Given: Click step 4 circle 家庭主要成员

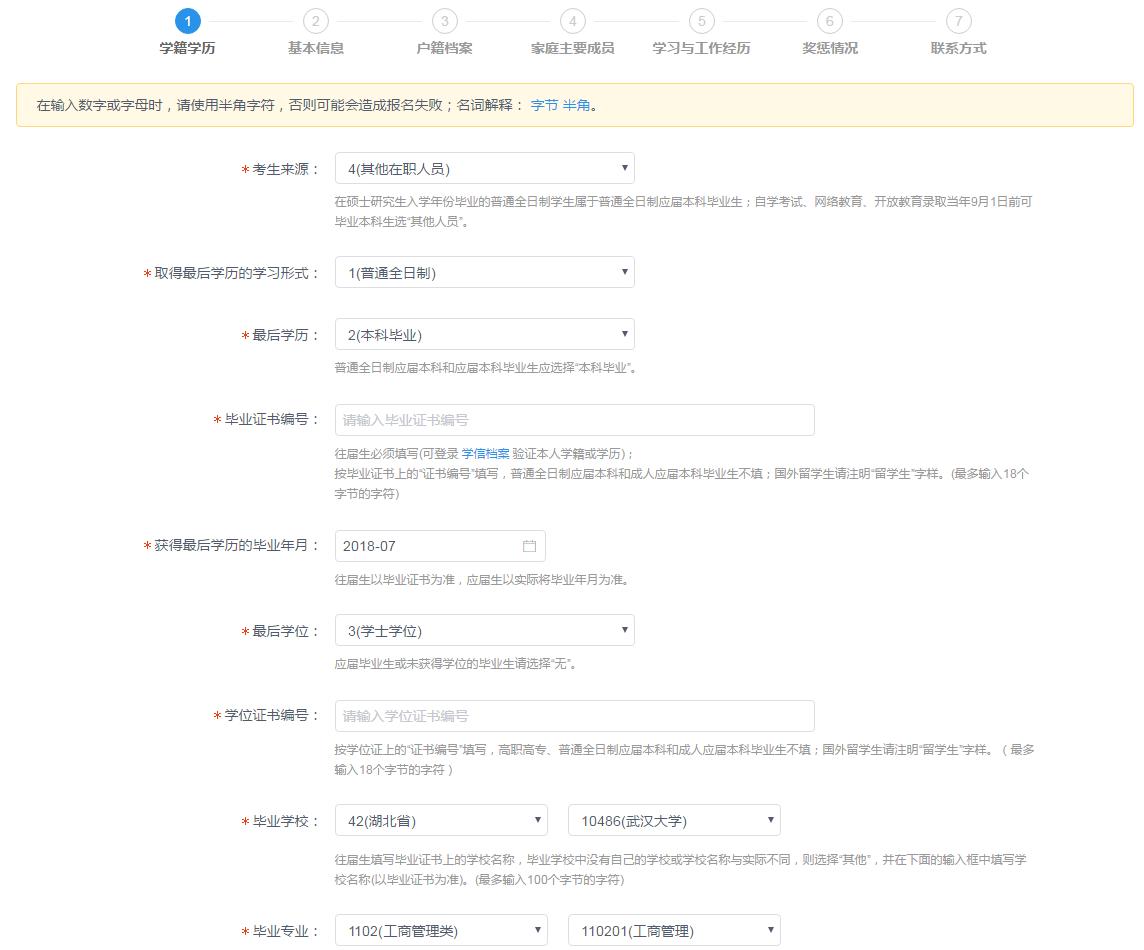Looking at the screenshot, I should [572, 21].
